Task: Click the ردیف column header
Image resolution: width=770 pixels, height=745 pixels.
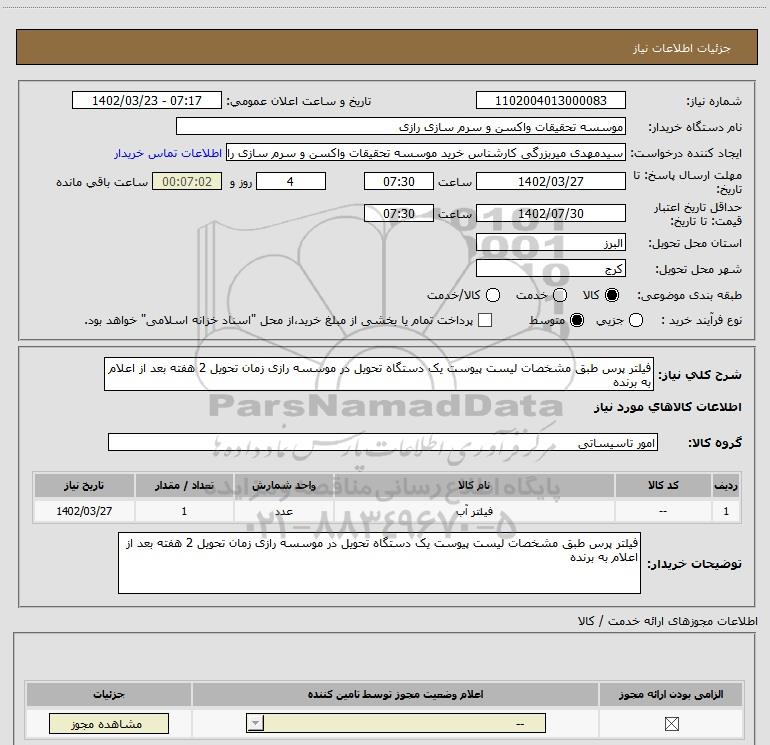Action: click(x=726, y=485)
